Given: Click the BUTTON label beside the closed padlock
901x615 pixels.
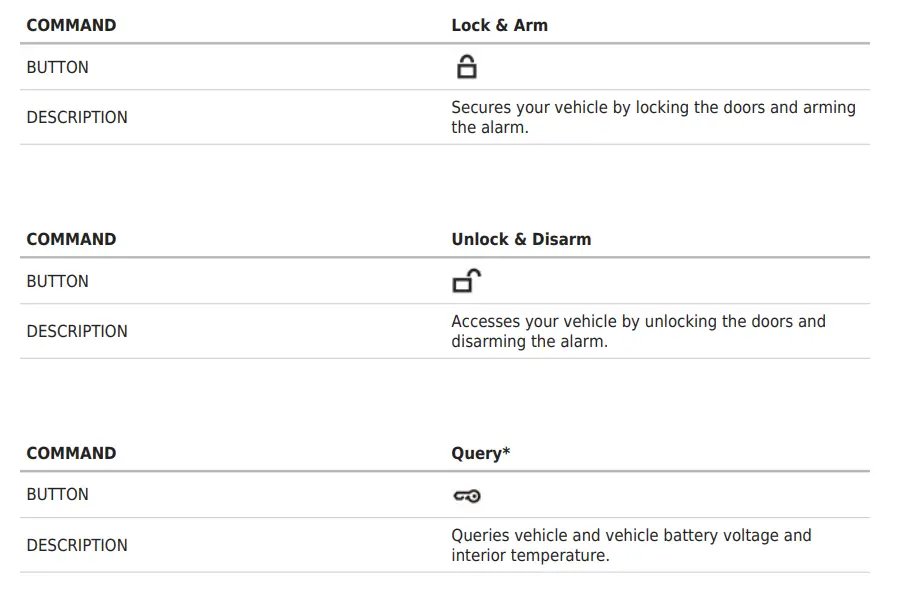Looking at the screenshot, I should (57, 68).
